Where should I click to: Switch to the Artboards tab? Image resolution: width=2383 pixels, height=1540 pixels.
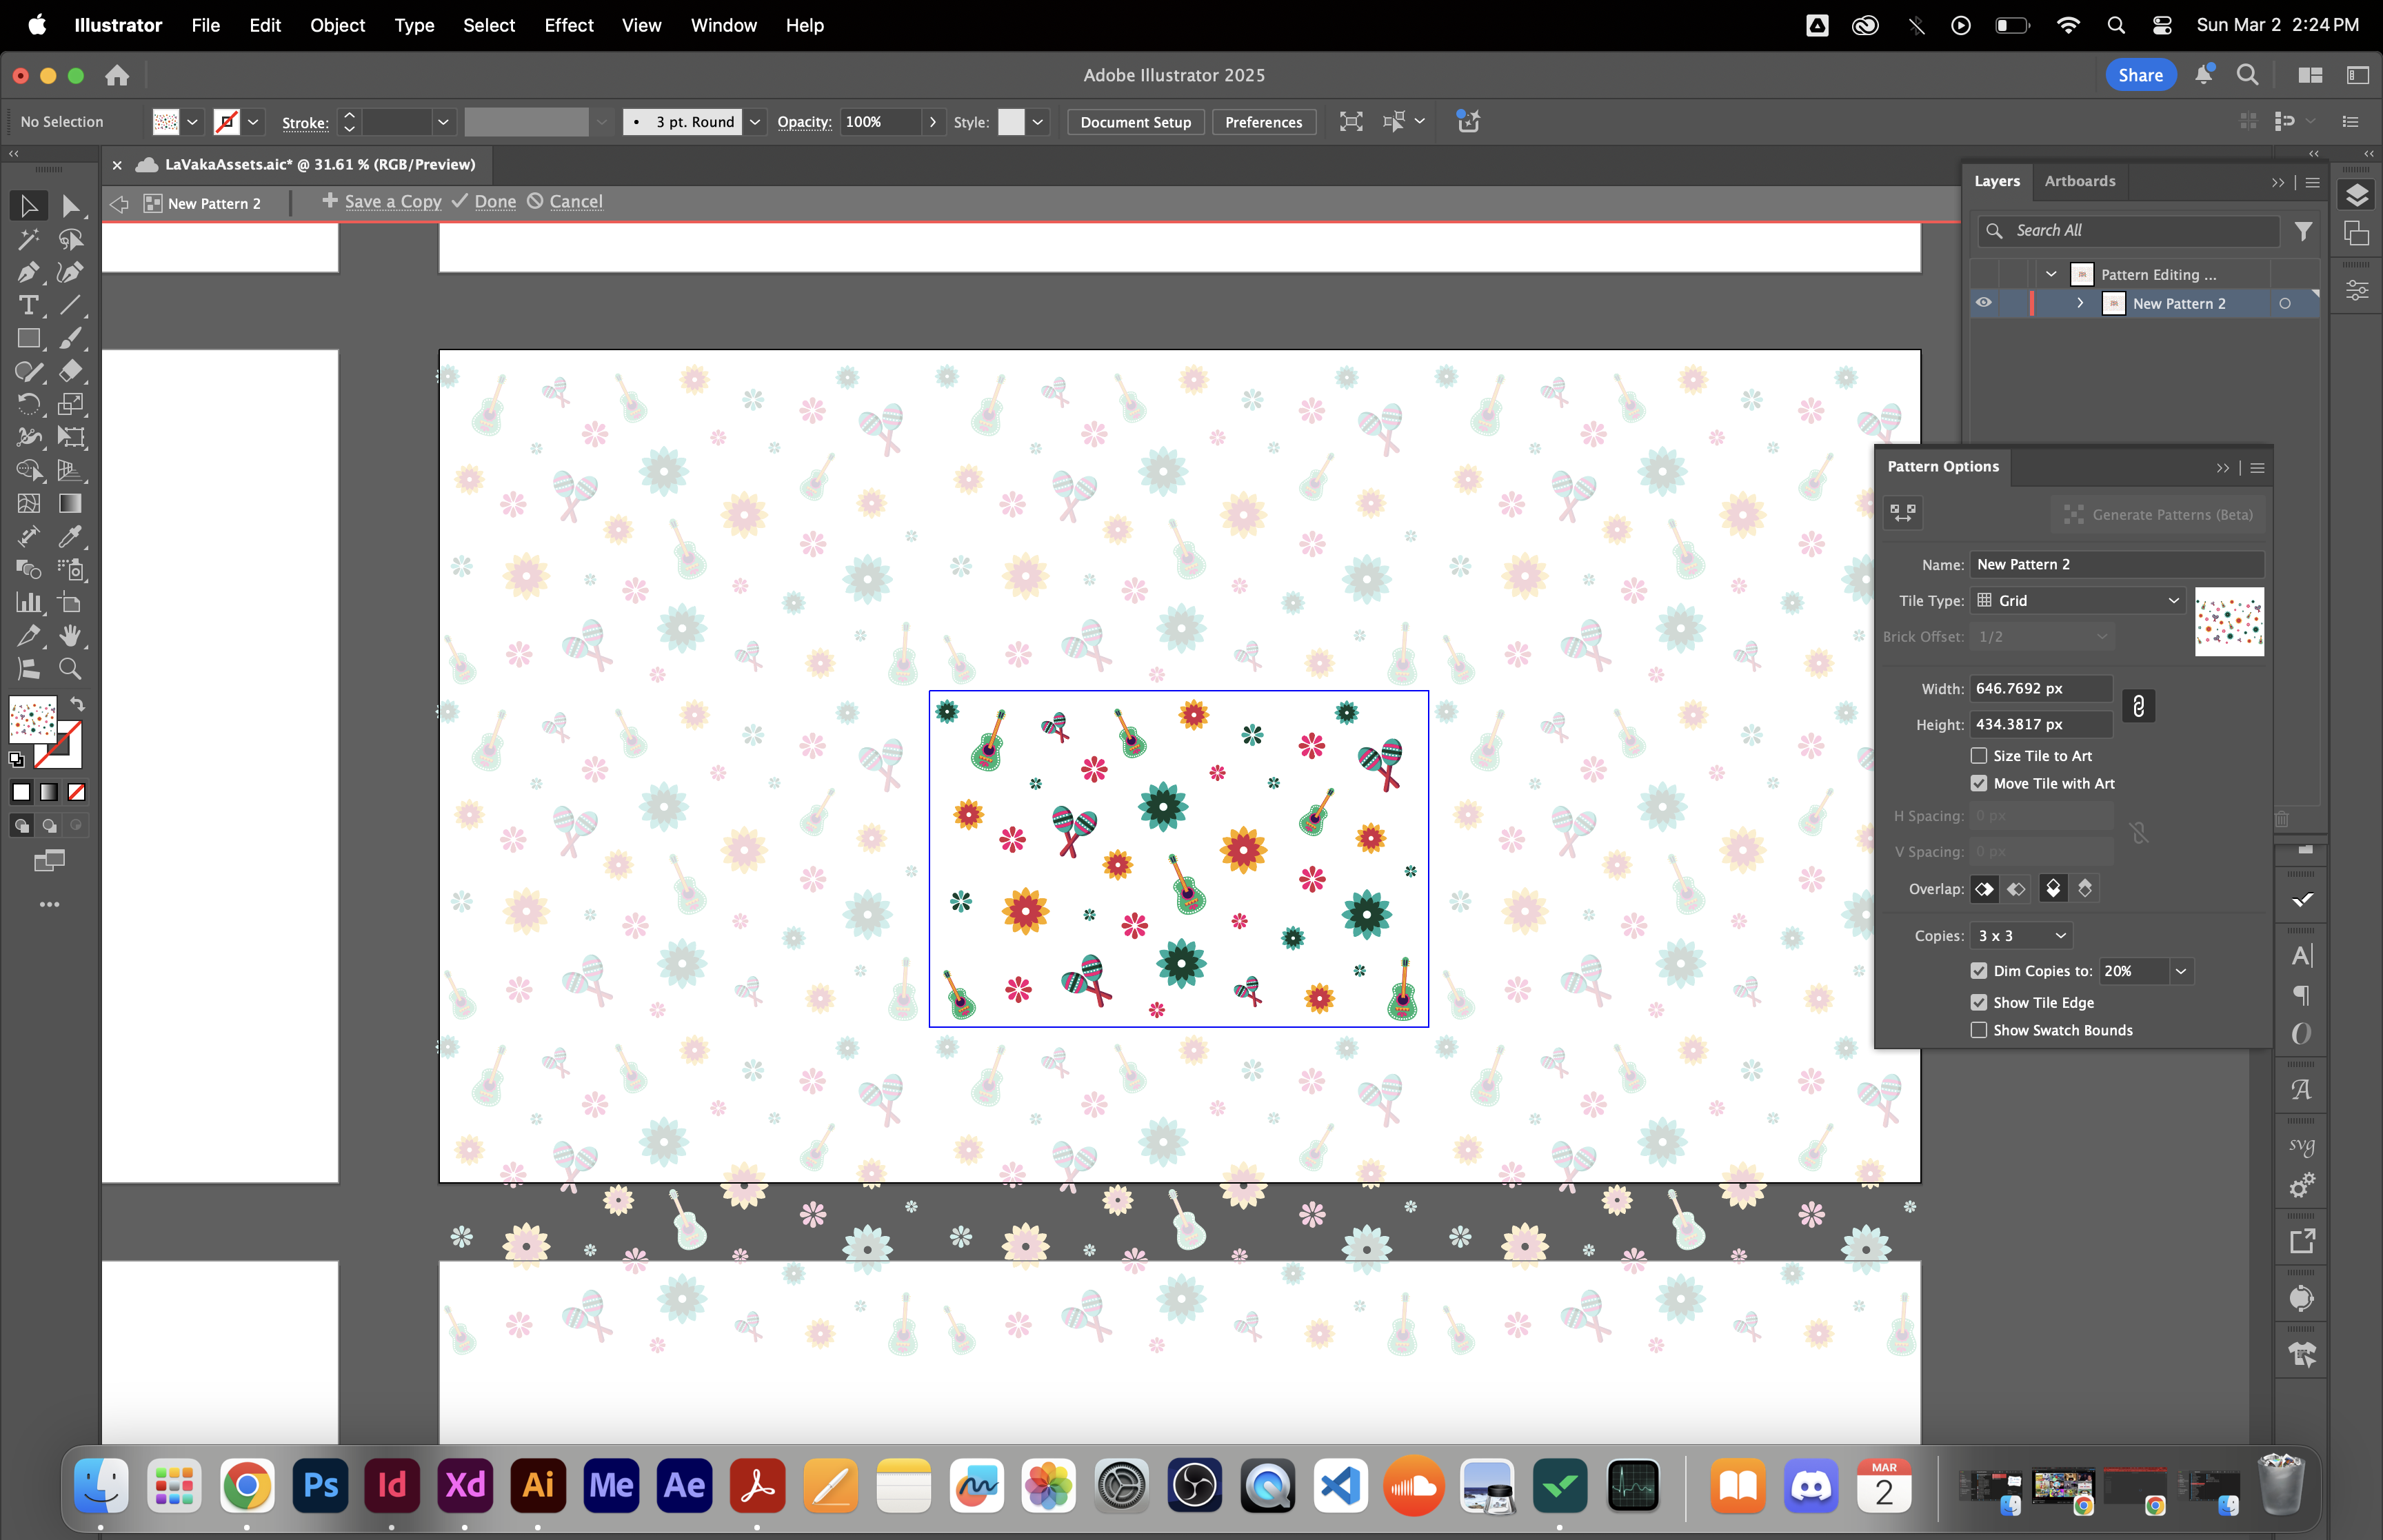(2079, 181)
